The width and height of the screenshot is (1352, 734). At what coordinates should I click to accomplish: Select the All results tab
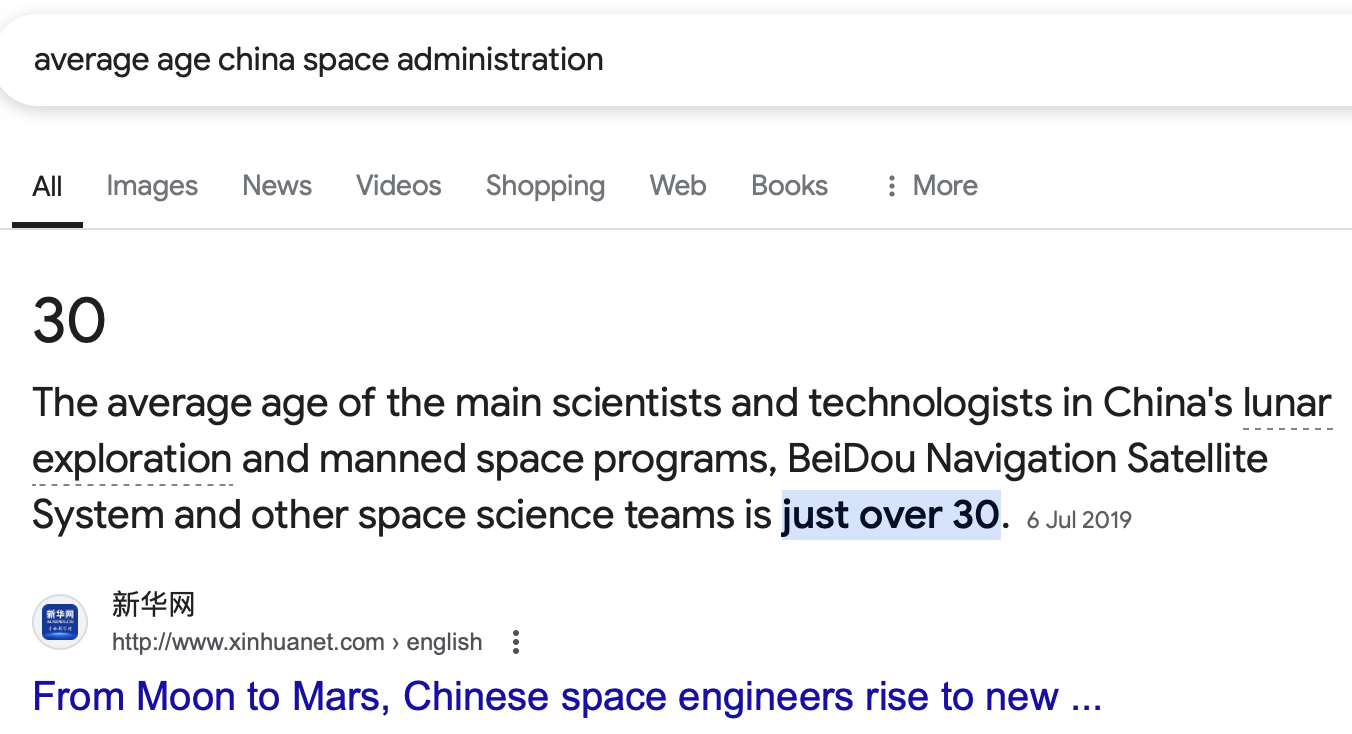47,186
